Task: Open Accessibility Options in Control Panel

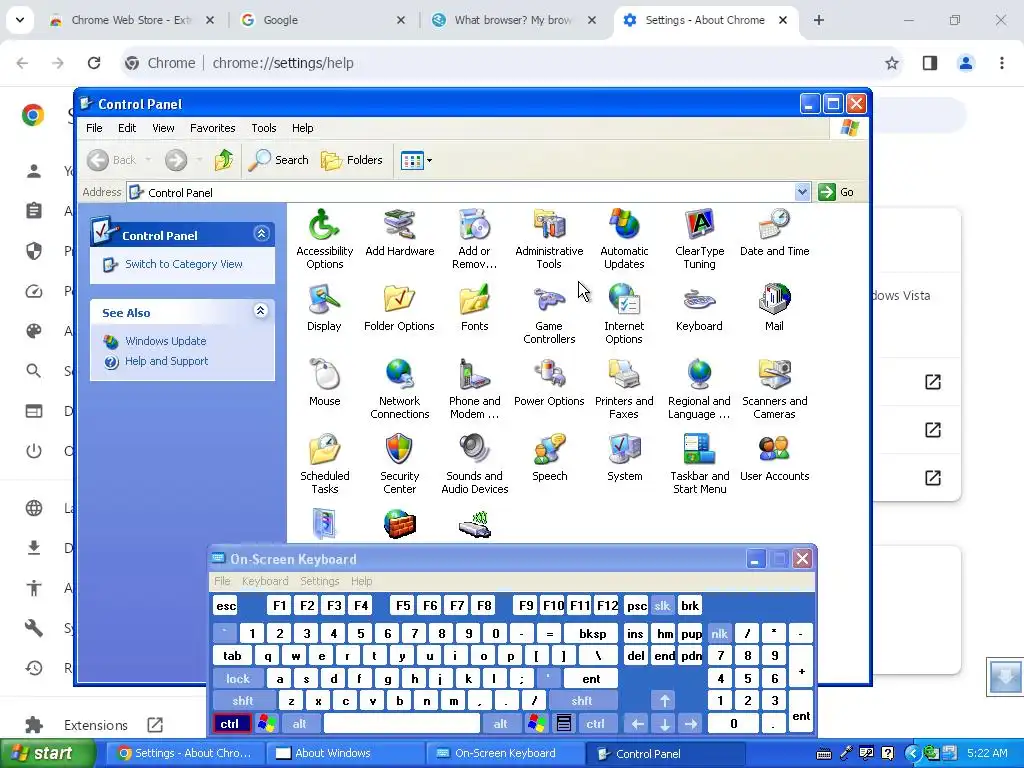Action: pos(324,238)
